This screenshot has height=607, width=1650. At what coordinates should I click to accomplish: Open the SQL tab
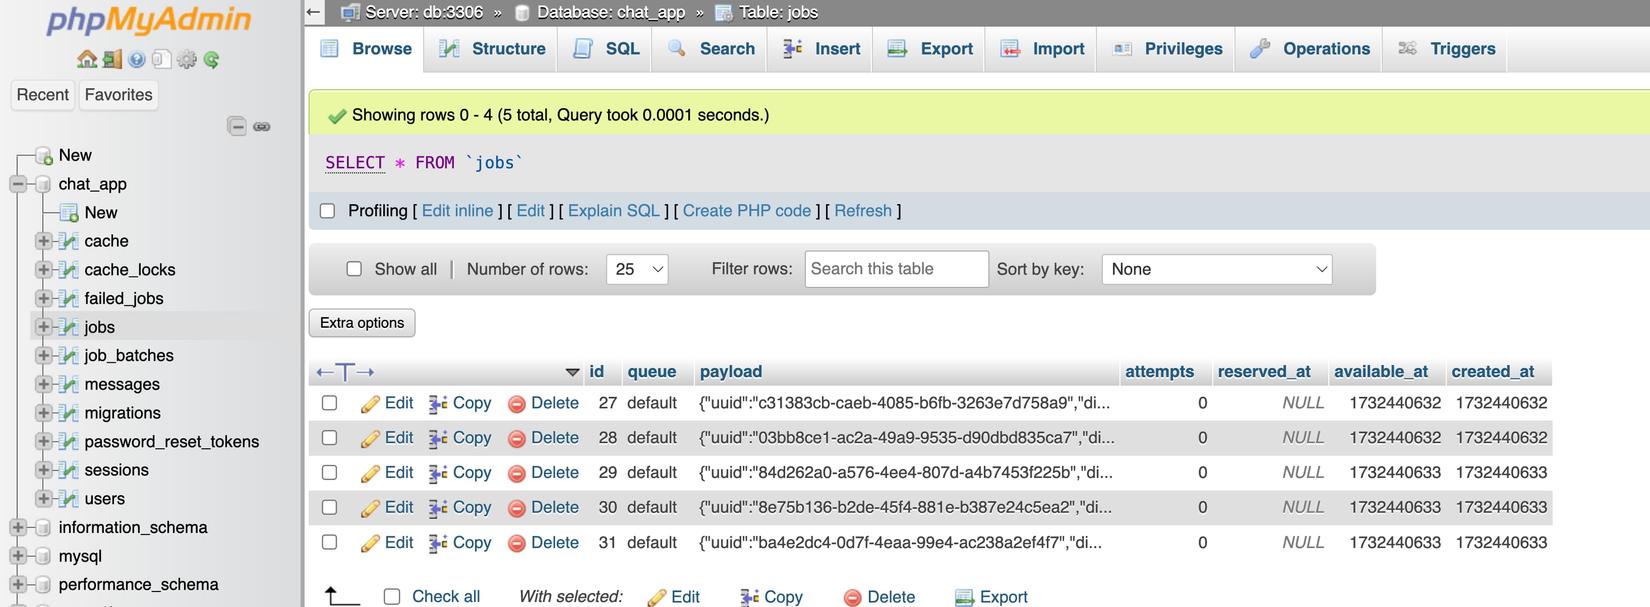[x=606, y=49]
